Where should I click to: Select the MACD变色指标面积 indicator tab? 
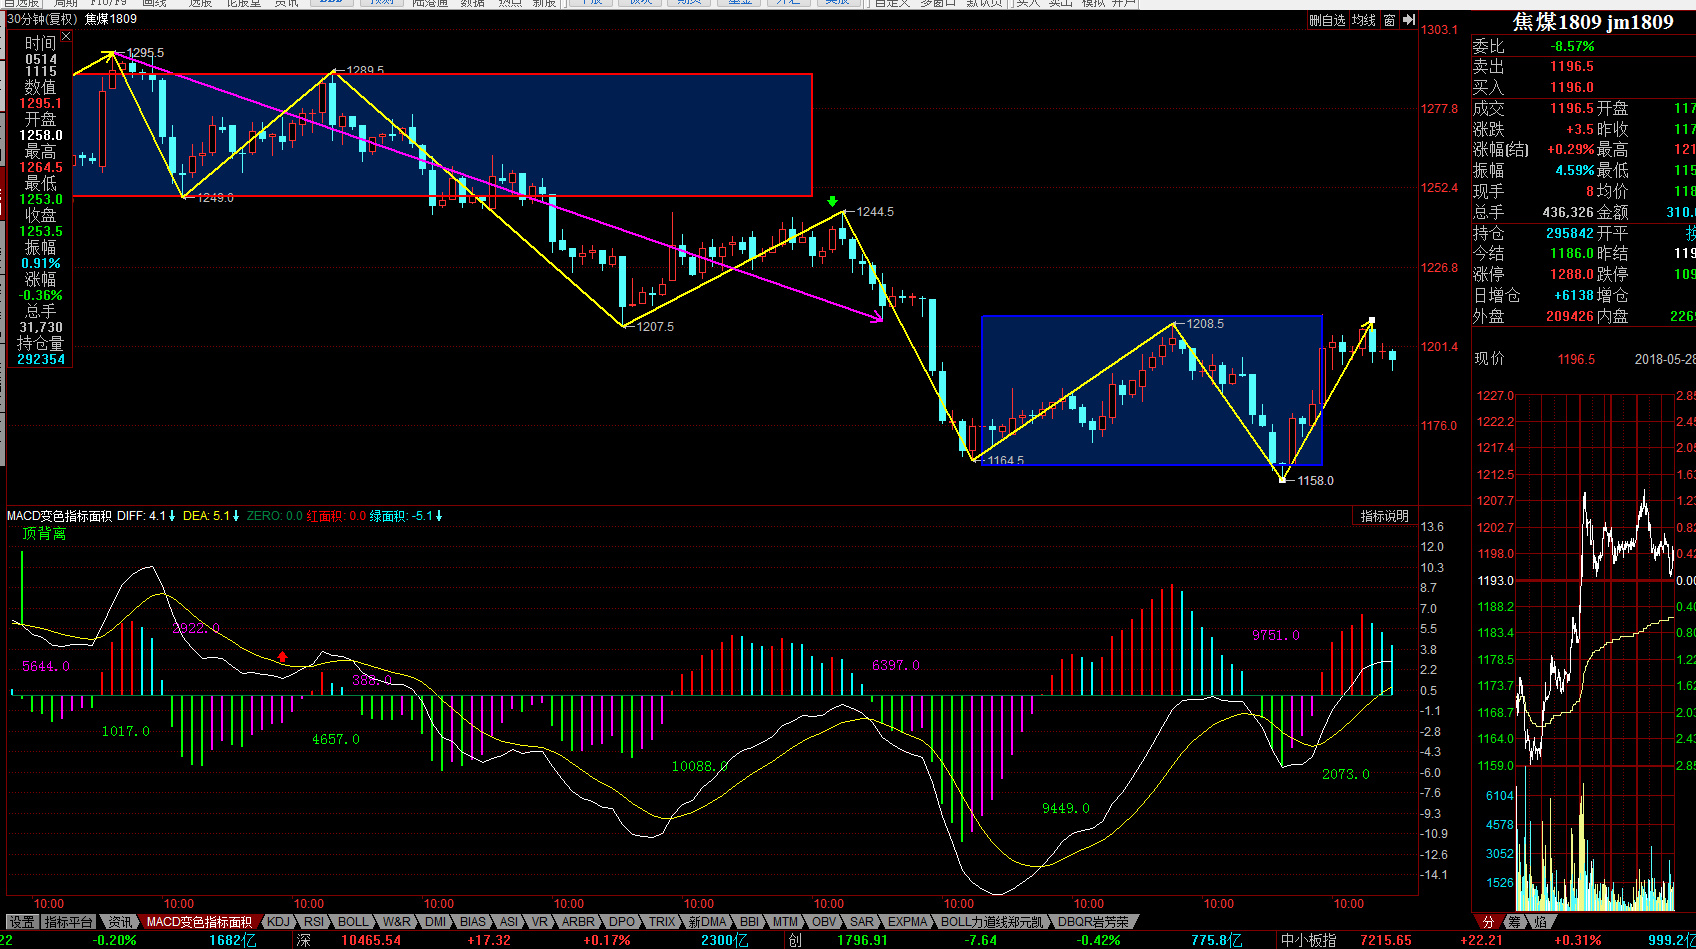tap(199, 922)
